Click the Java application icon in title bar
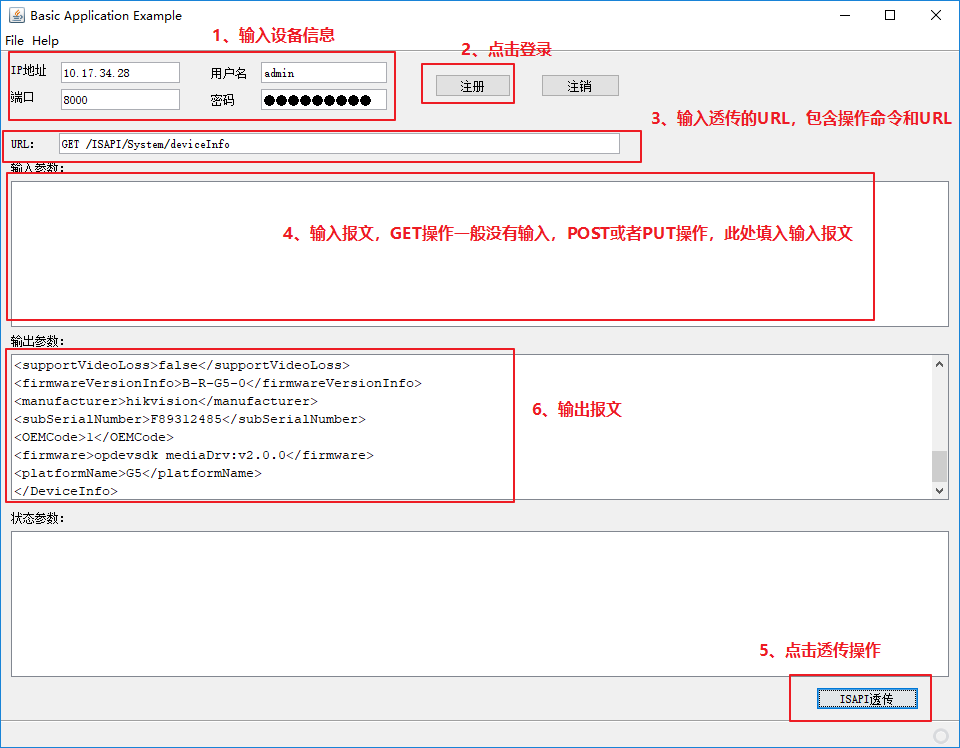 tap(15, 15)
